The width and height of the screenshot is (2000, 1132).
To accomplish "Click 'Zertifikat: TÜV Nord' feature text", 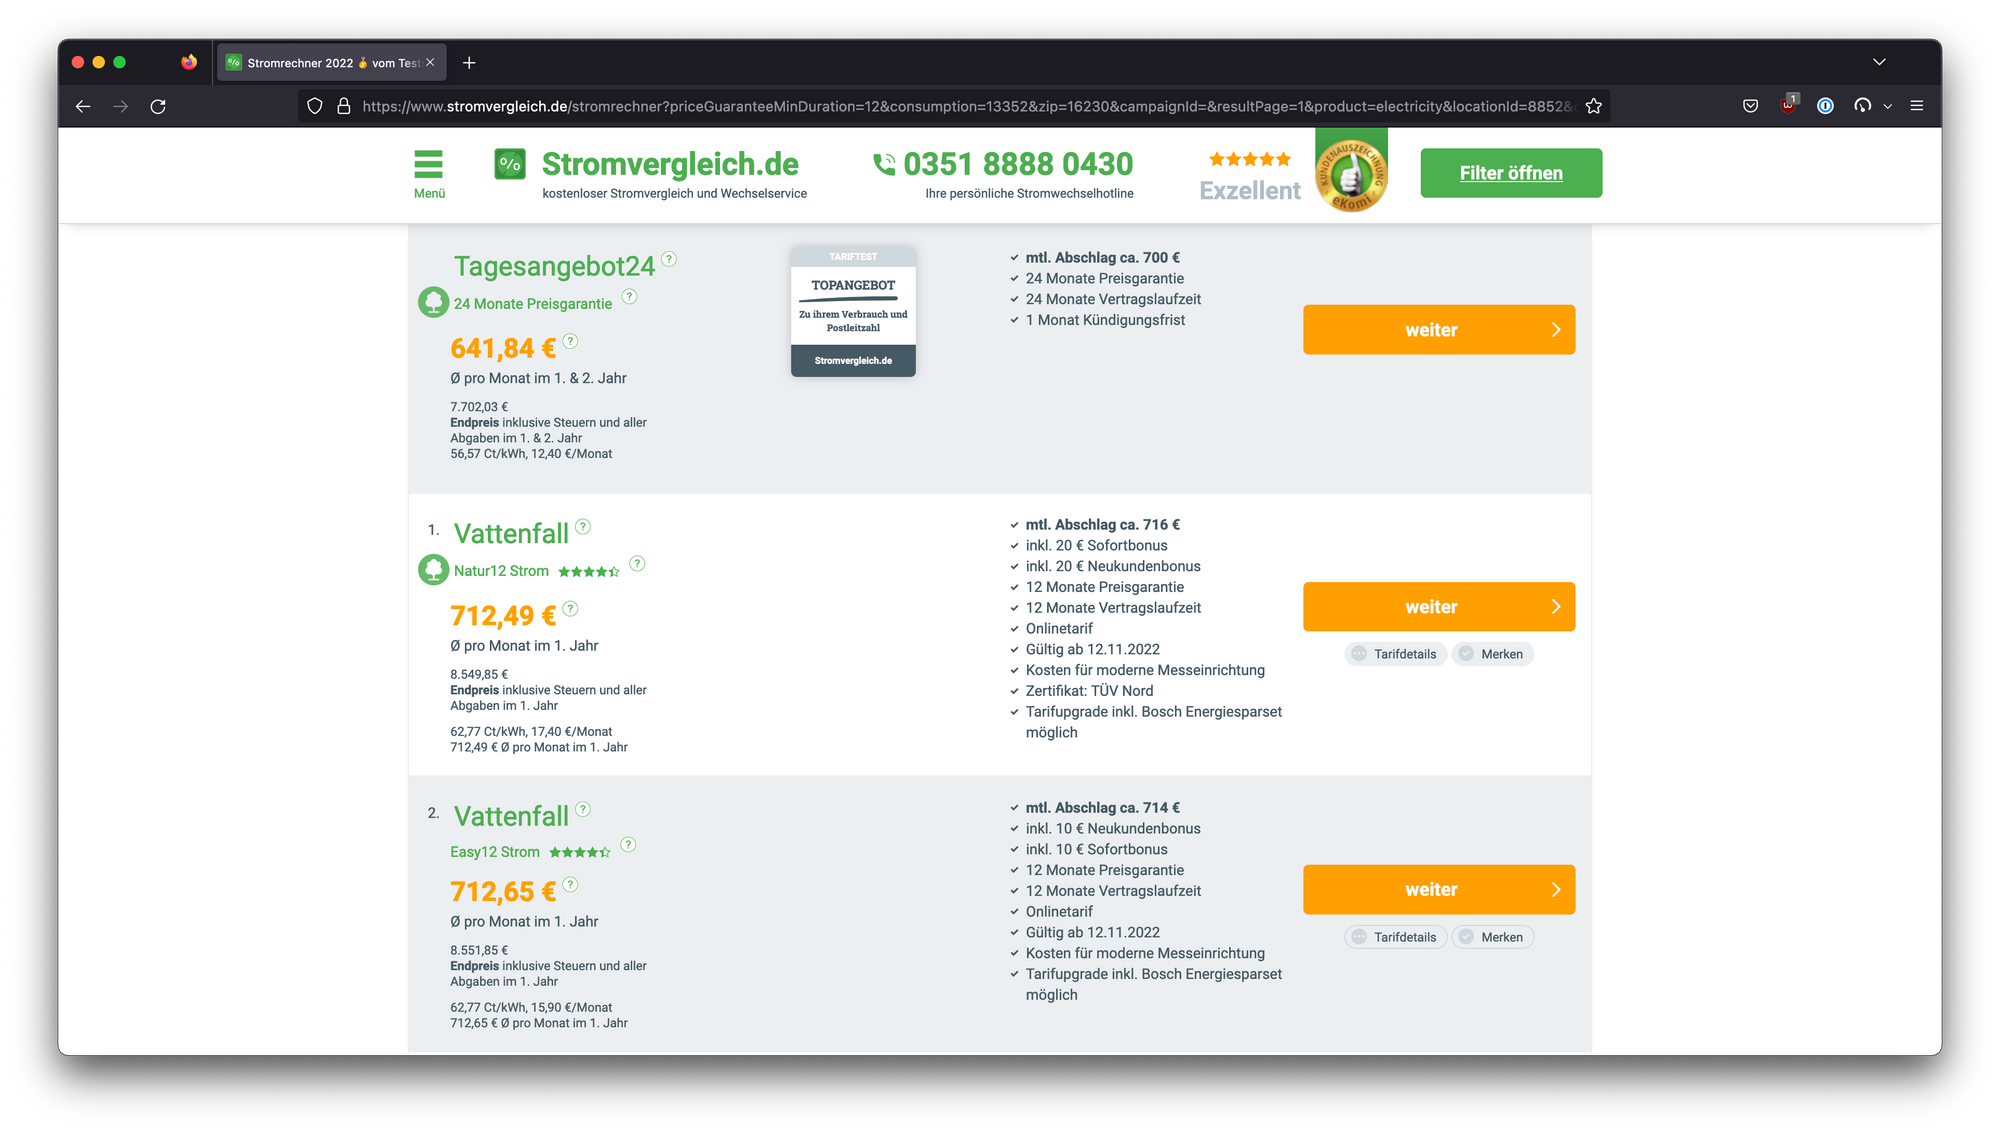I will (x=1089, y=691).
